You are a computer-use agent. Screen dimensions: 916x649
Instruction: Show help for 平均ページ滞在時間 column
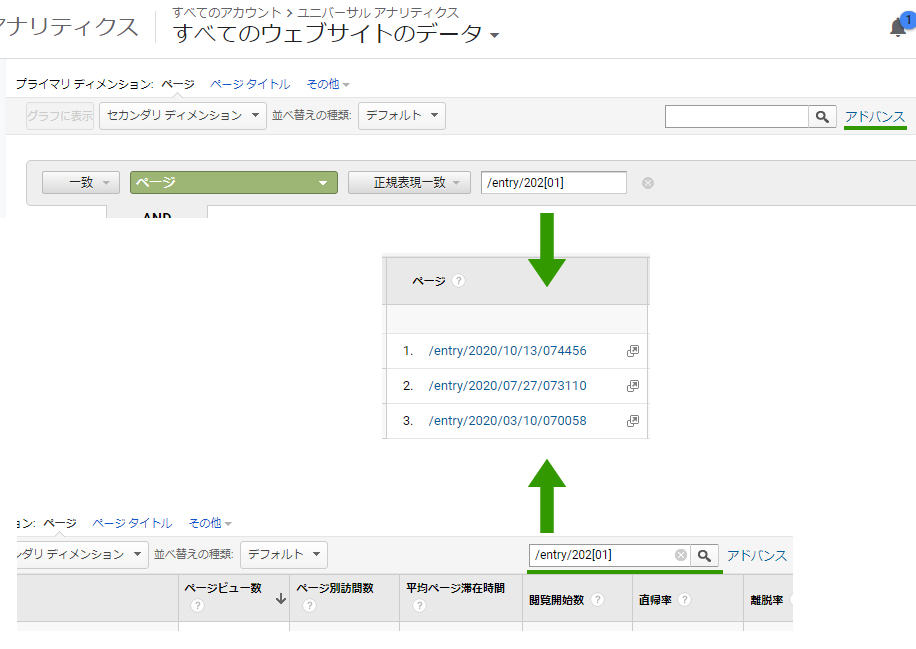coord(419,606)
